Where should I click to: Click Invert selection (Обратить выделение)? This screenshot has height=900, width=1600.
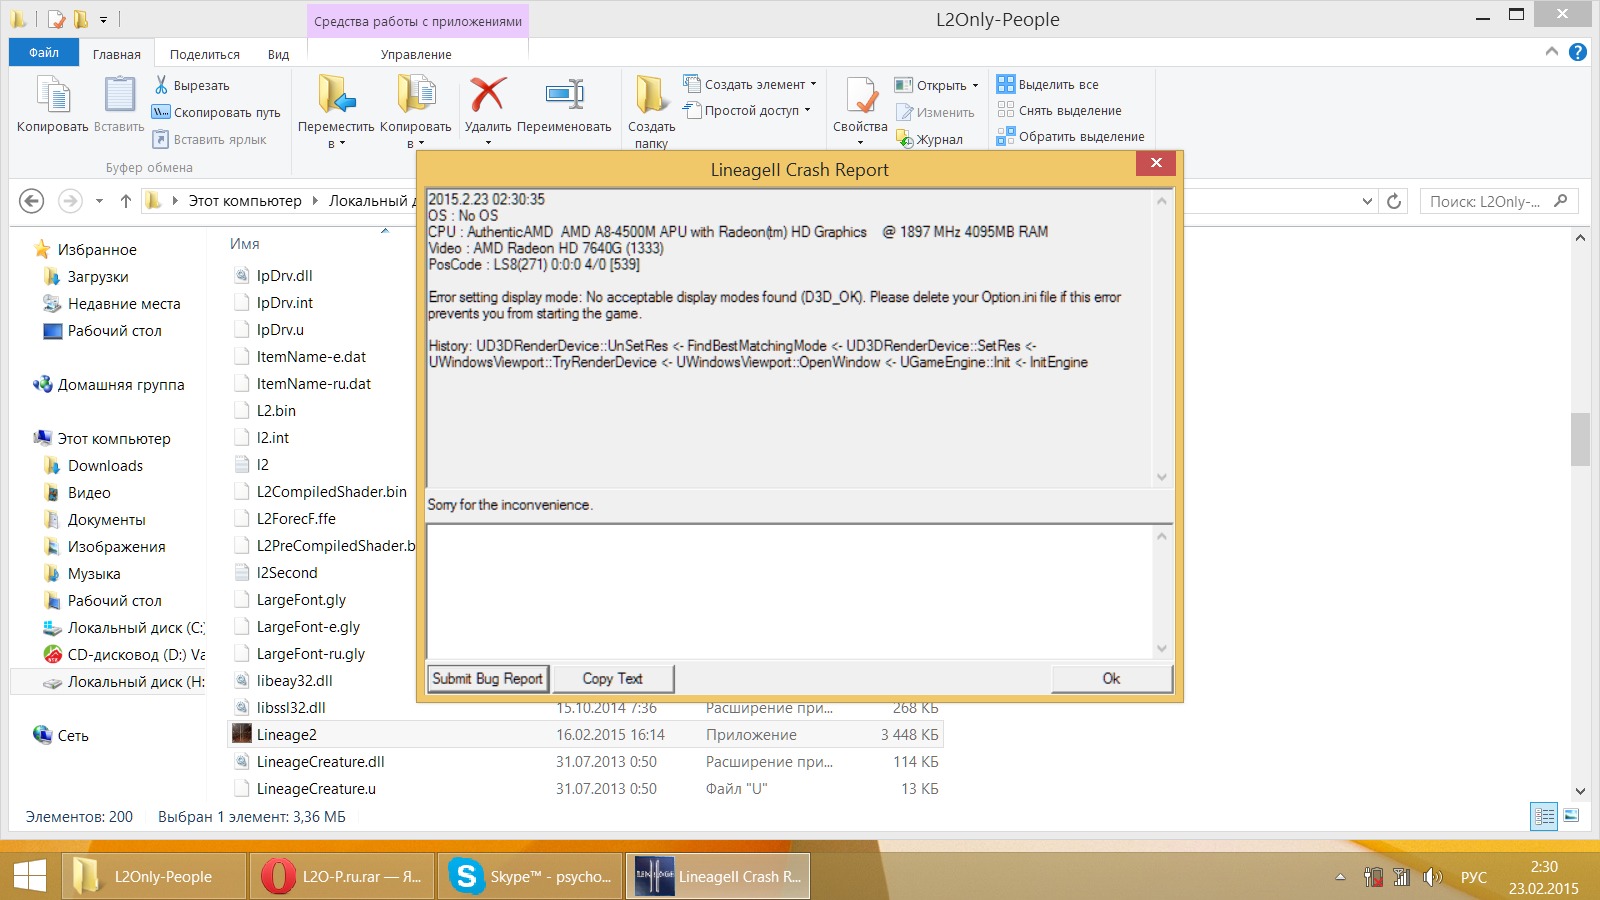[1071, 136]
